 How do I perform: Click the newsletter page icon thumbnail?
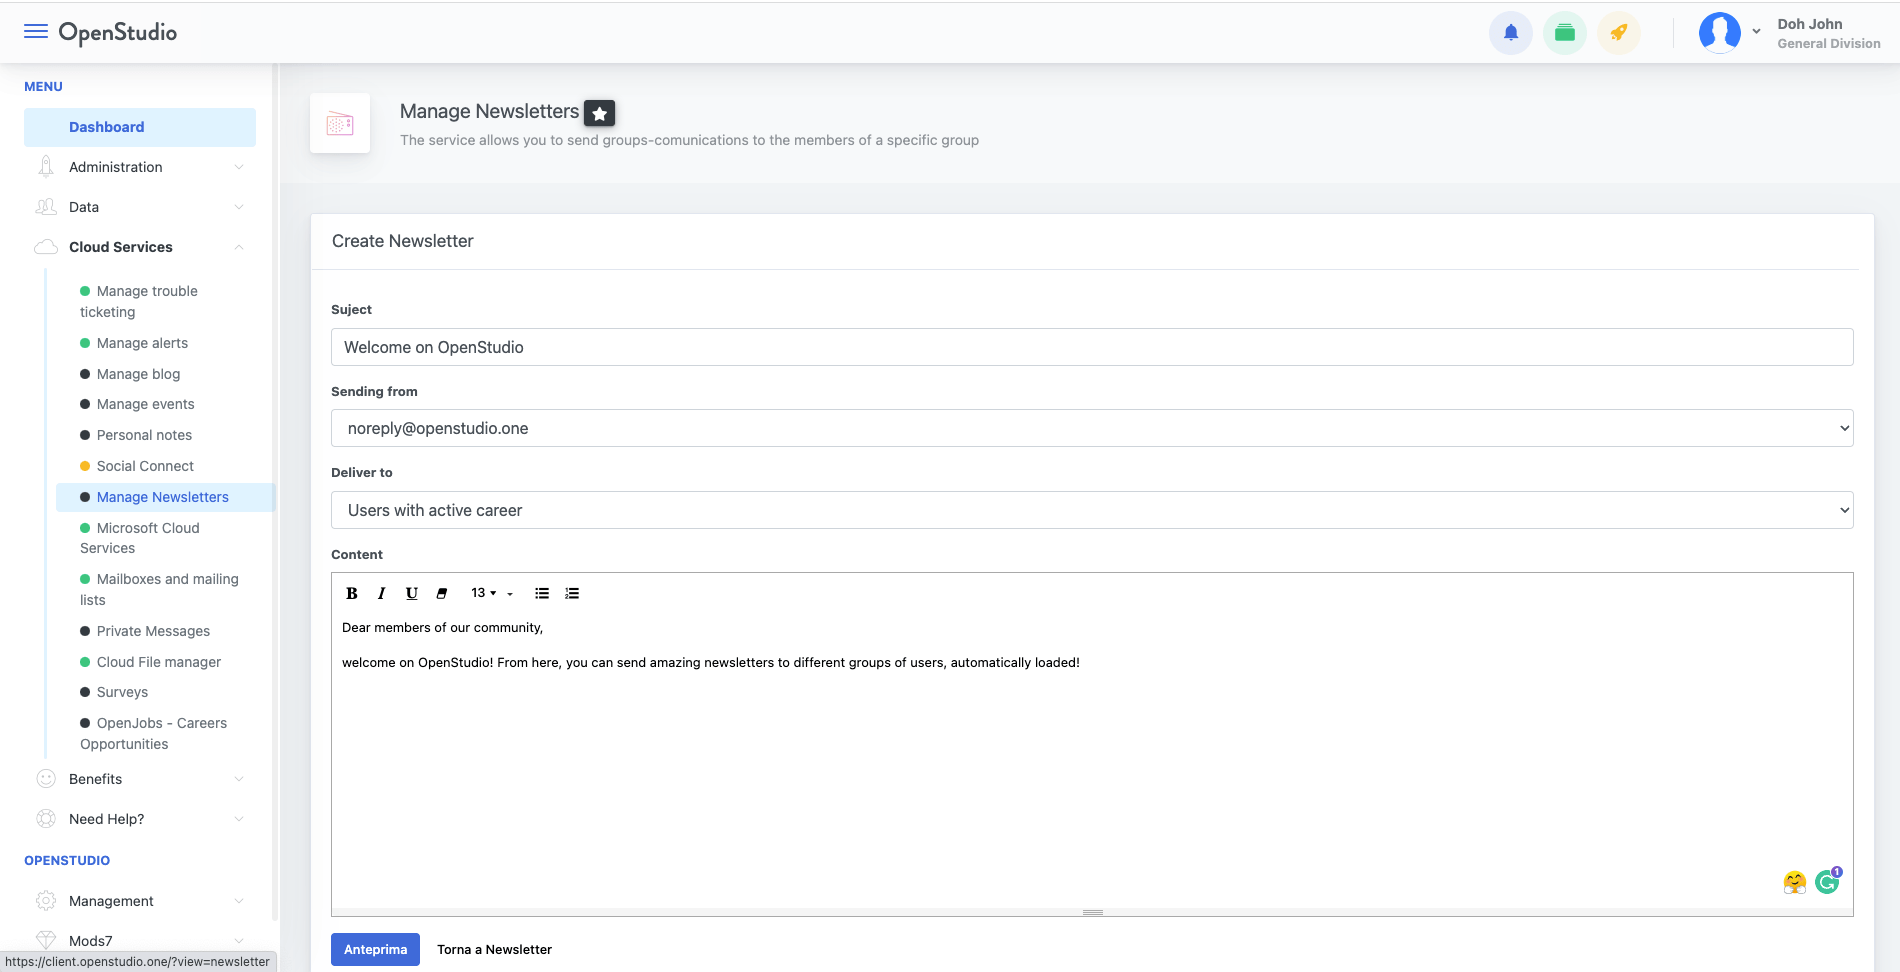pyautogui.click(x=340, y=124)
